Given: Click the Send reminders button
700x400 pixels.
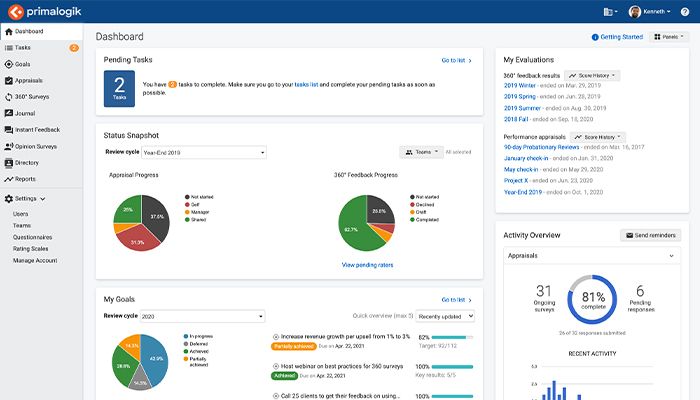Looking at the screenshot, I should [651, 235].
